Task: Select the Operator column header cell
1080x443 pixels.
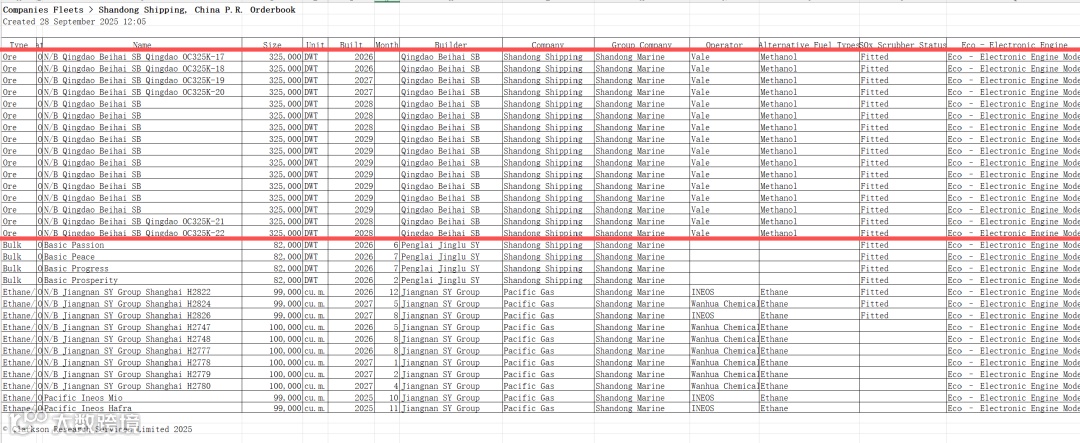Action: [724, 45]
